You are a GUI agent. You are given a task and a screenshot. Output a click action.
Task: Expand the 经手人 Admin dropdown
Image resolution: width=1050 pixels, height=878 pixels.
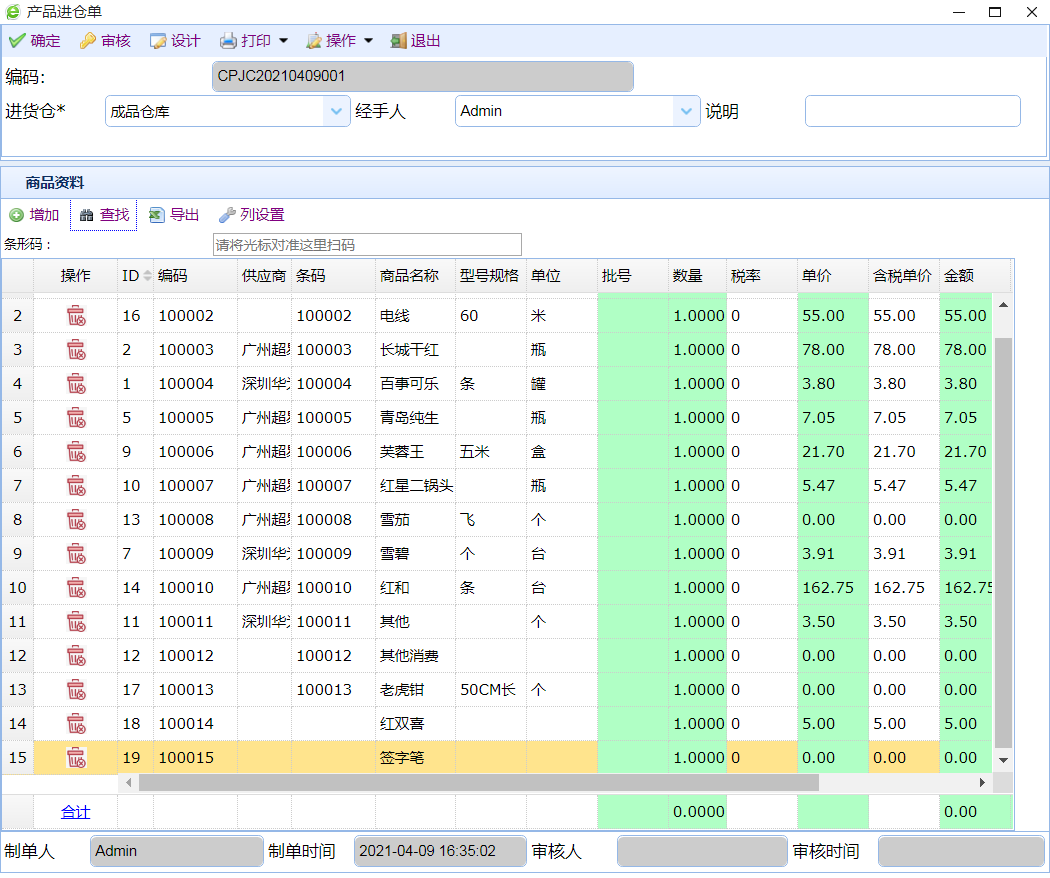click(x=687, y=112)
